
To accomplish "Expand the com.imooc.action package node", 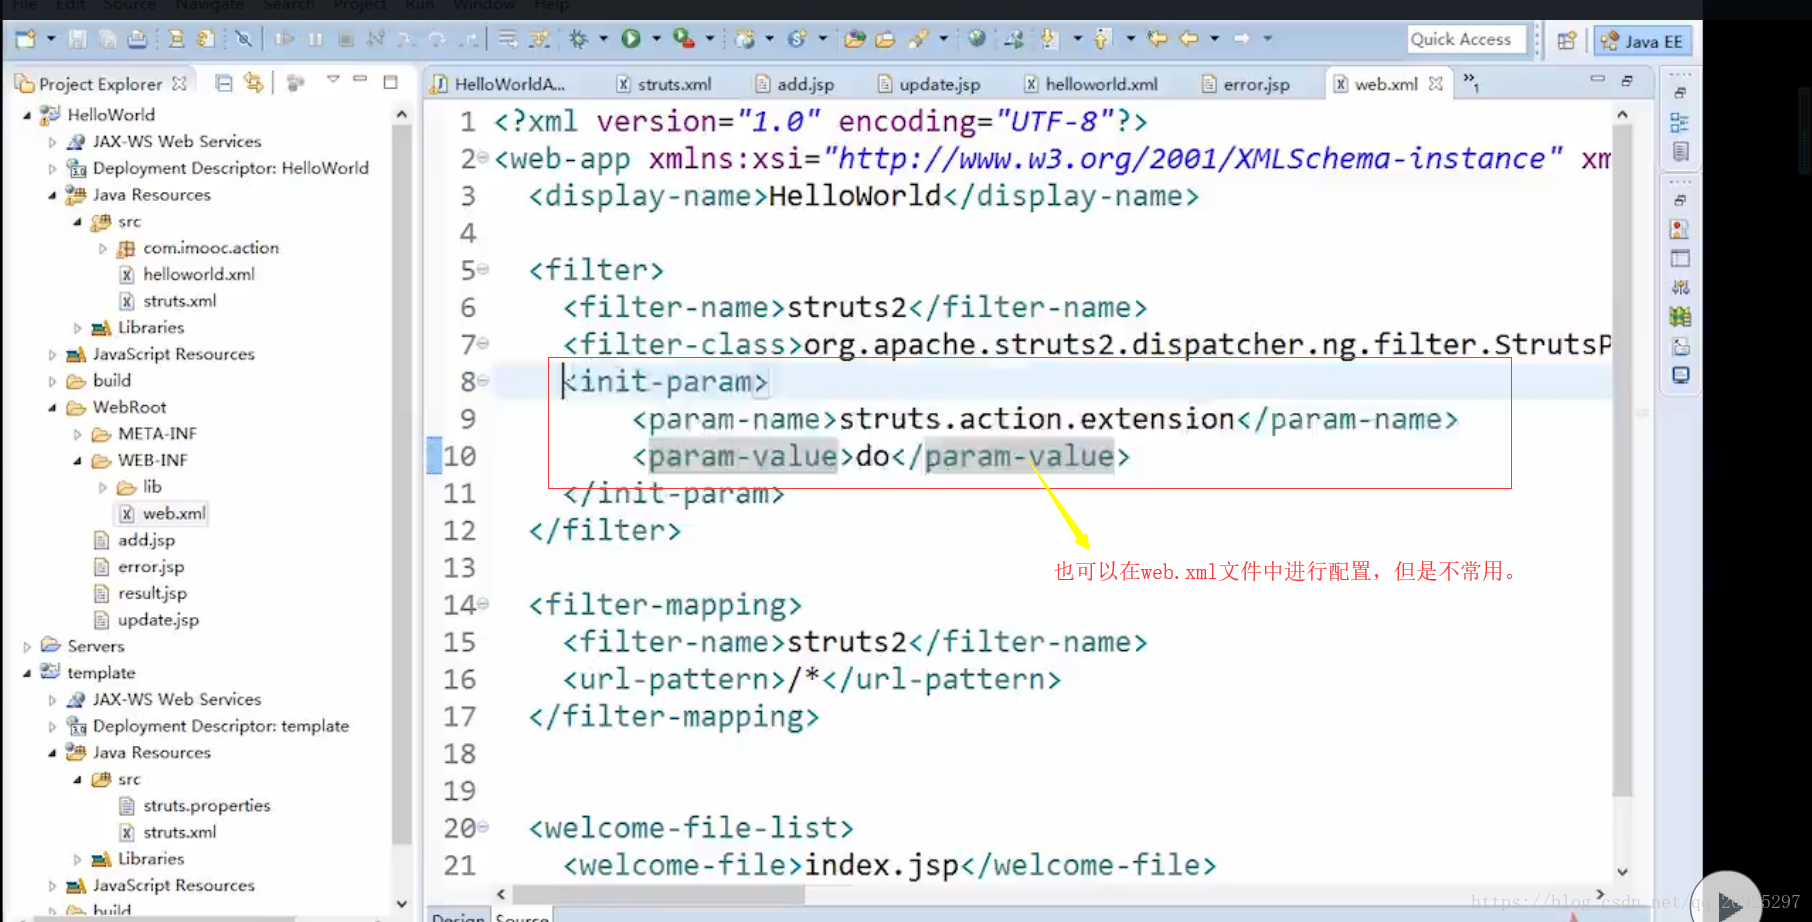I will [x=102, y=248].
